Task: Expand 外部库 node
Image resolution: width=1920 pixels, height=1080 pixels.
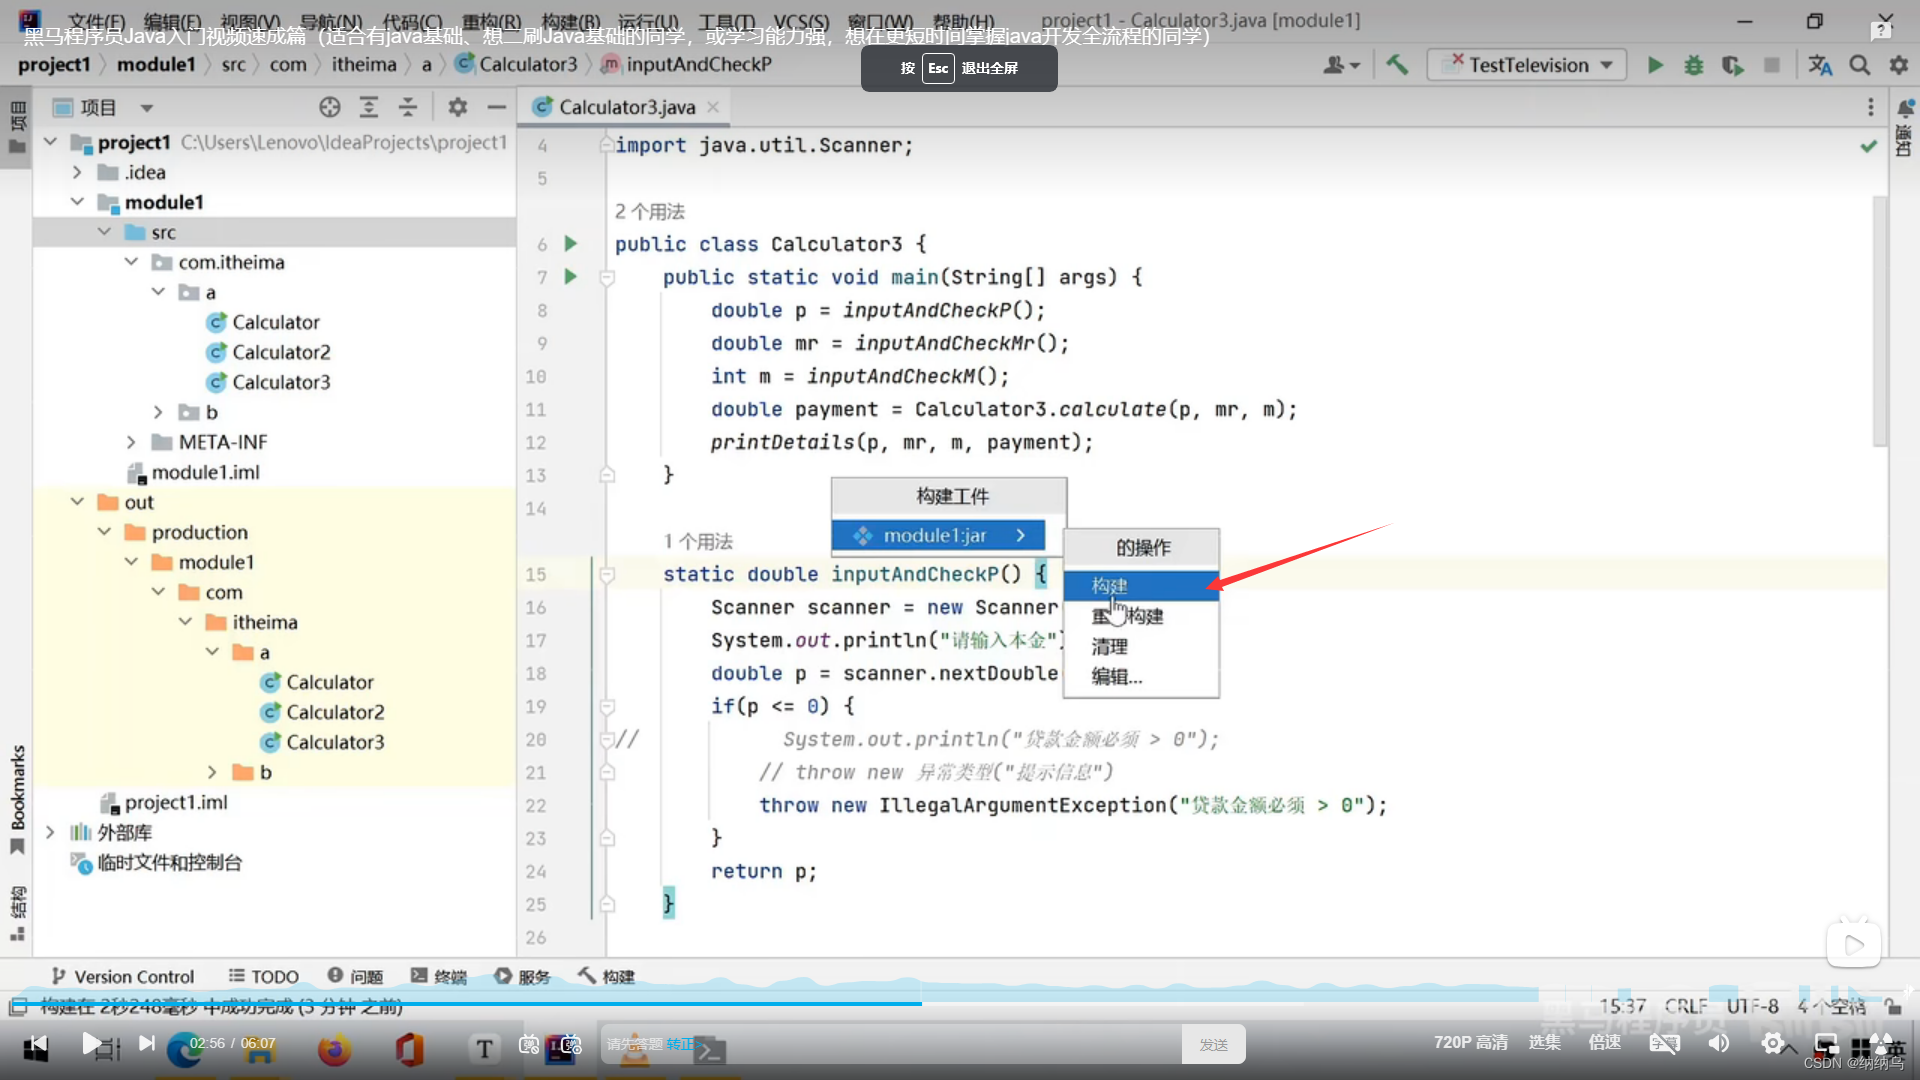Action: [x=50, y=832]
